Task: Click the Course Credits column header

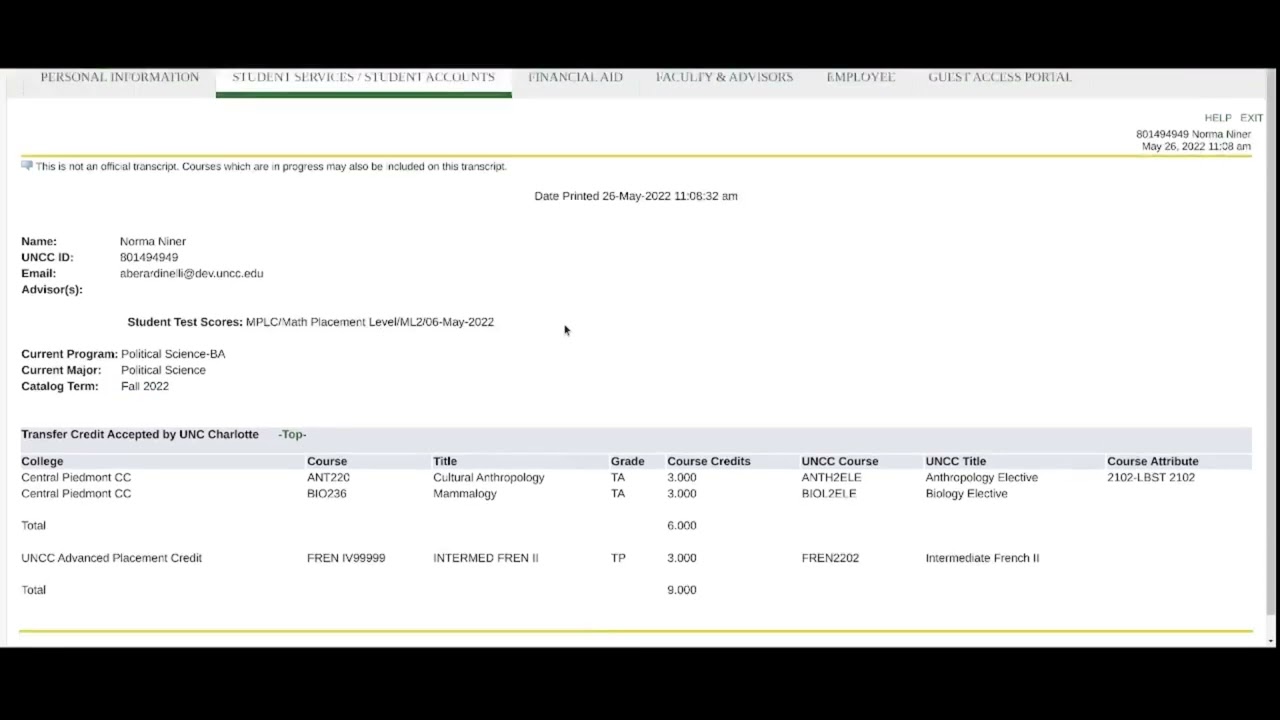Action: click(x=709, y=461)
